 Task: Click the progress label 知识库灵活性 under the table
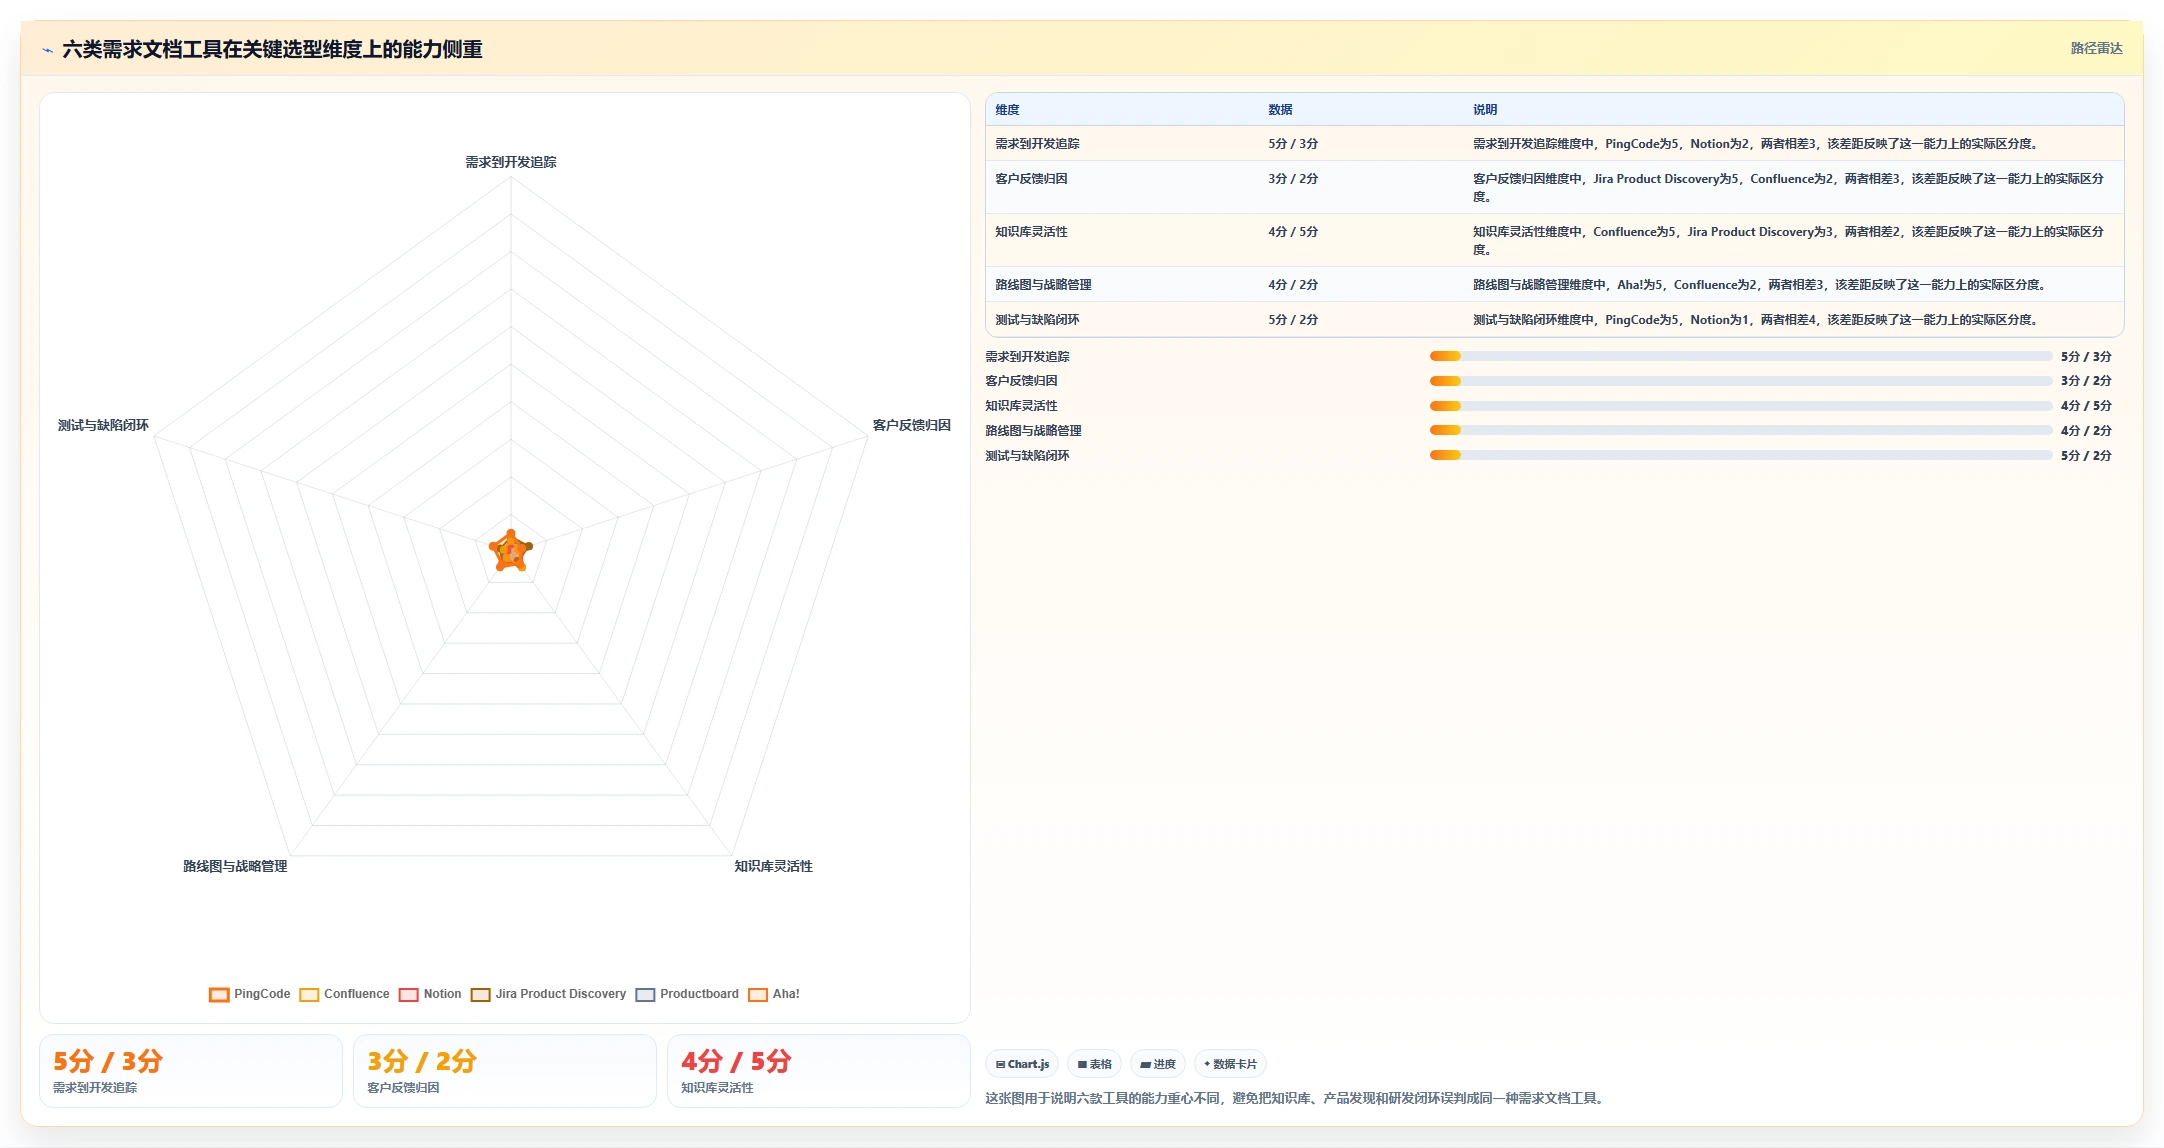(x=1021, y=406)
